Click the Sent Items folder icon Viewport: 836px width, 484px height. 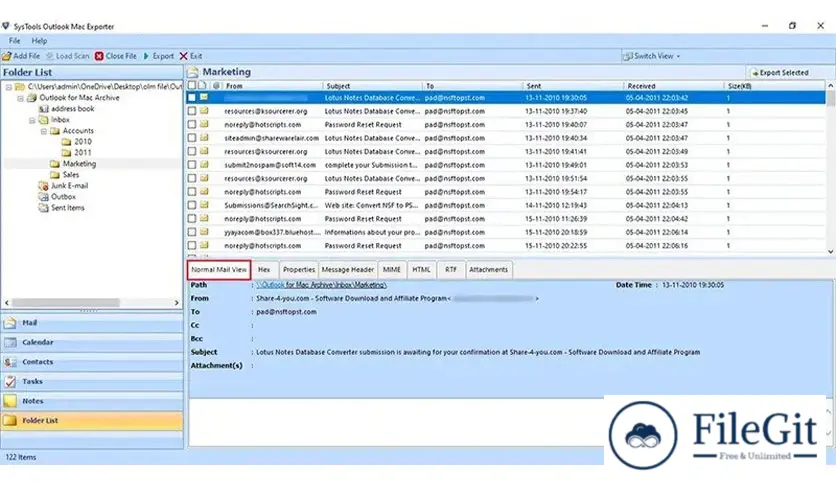point(44,208)
